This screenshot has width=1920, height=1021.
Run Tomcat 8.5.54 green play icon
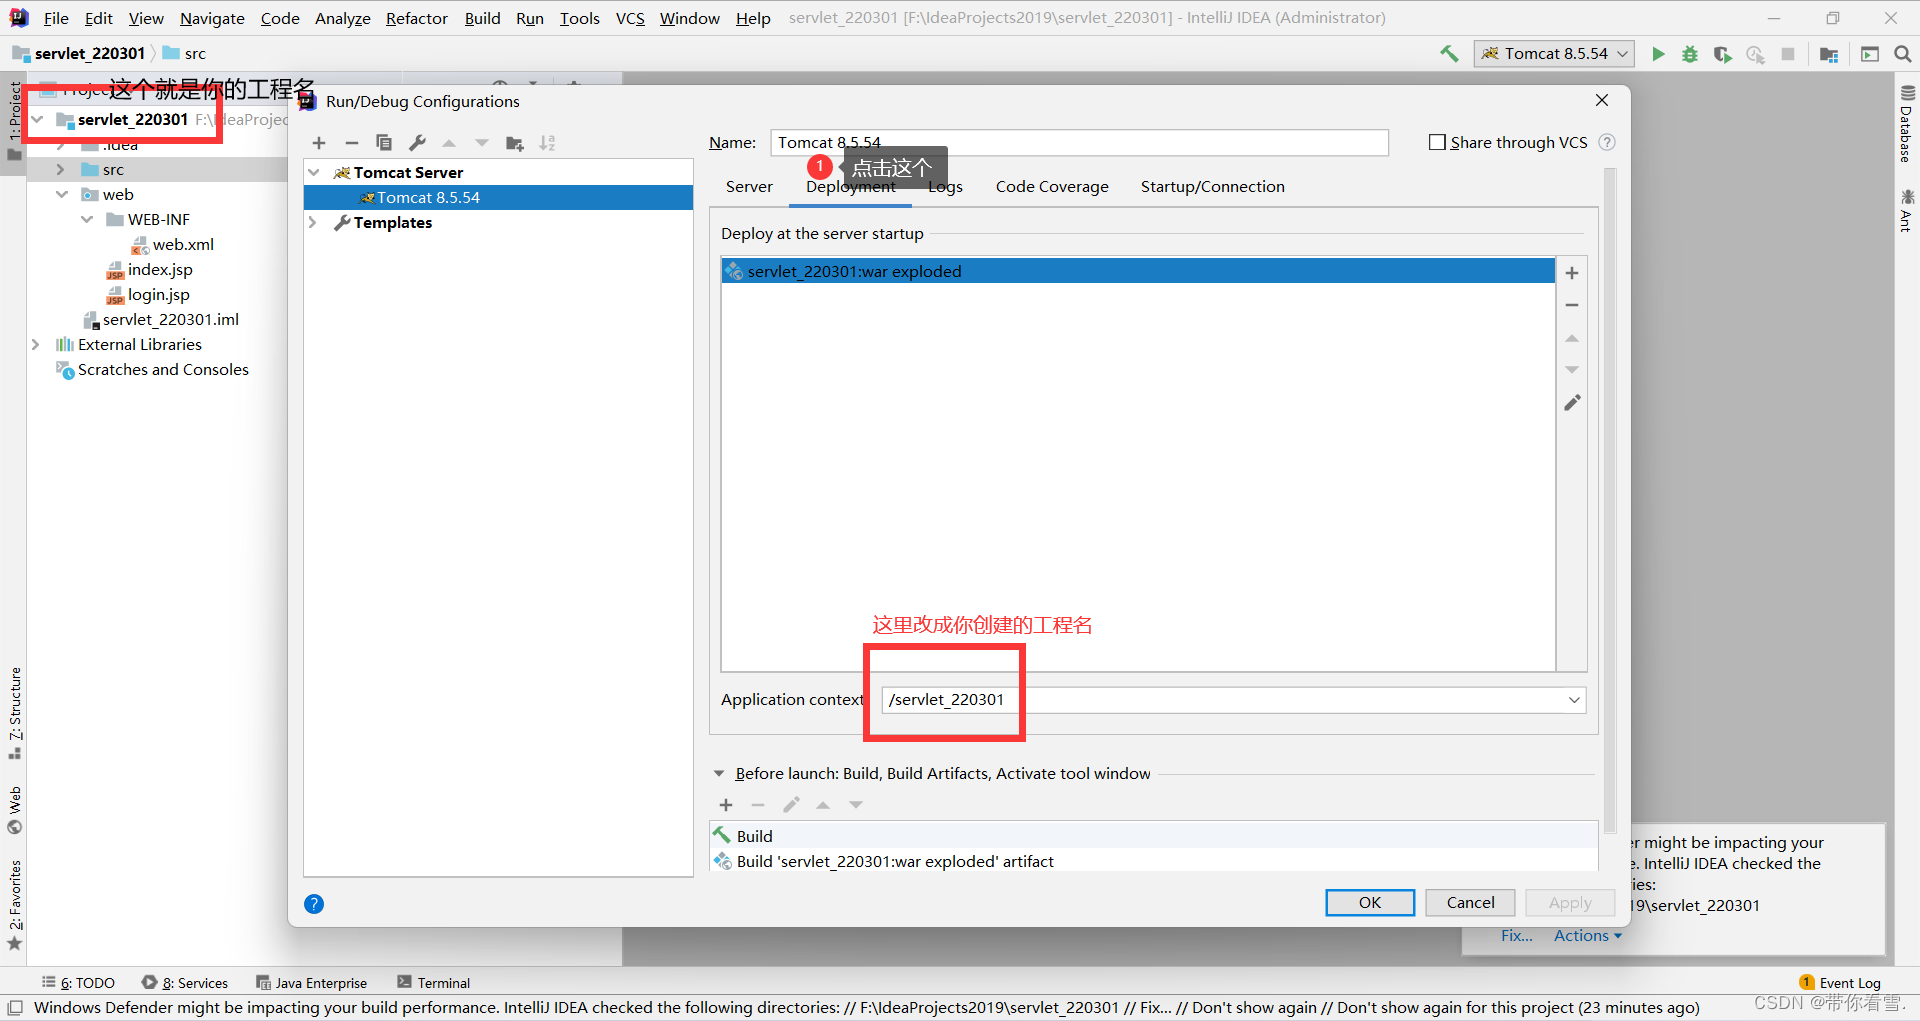(x=1658, y=54)
